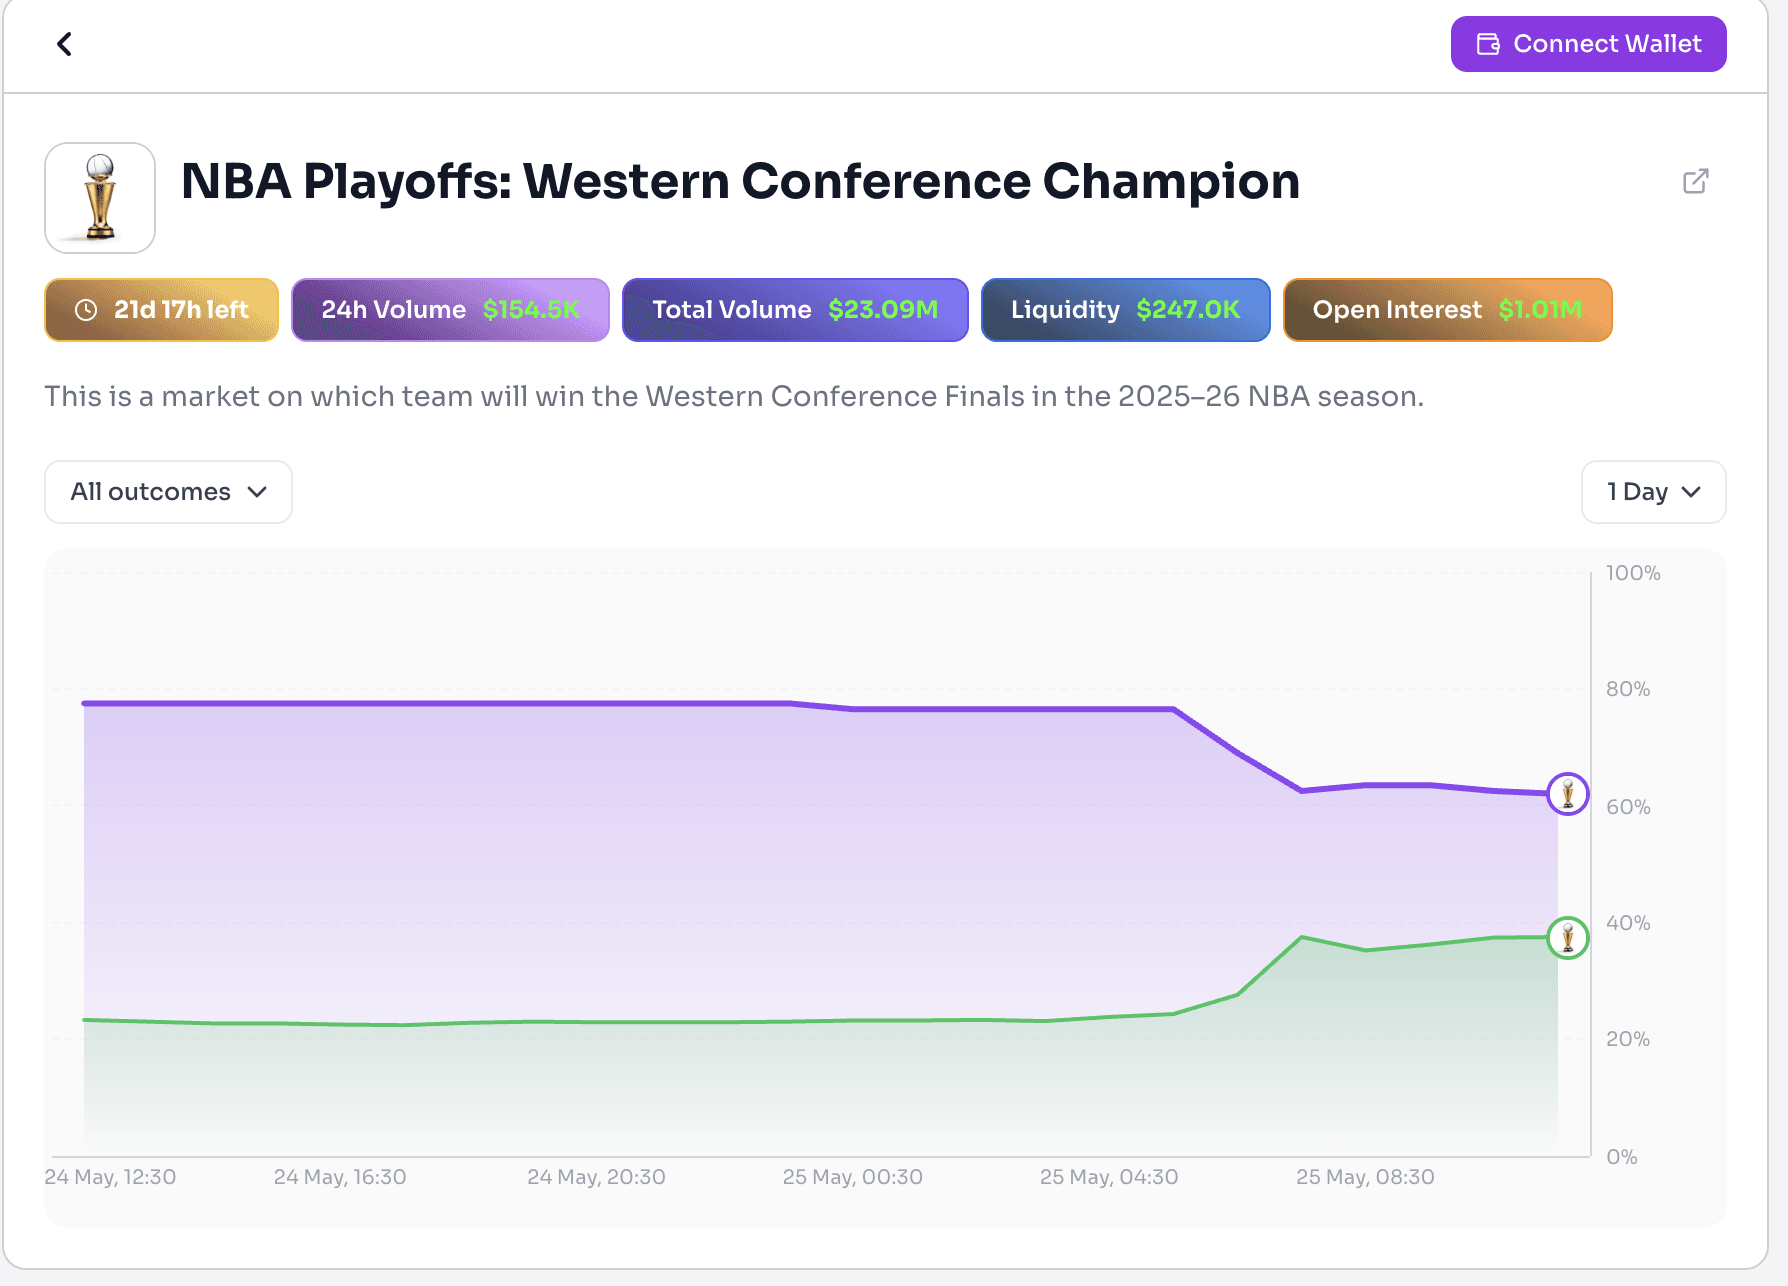Click the '25 May, 04:30' axis label
This screenshot has width=1788, height=1286.
1109,1177
